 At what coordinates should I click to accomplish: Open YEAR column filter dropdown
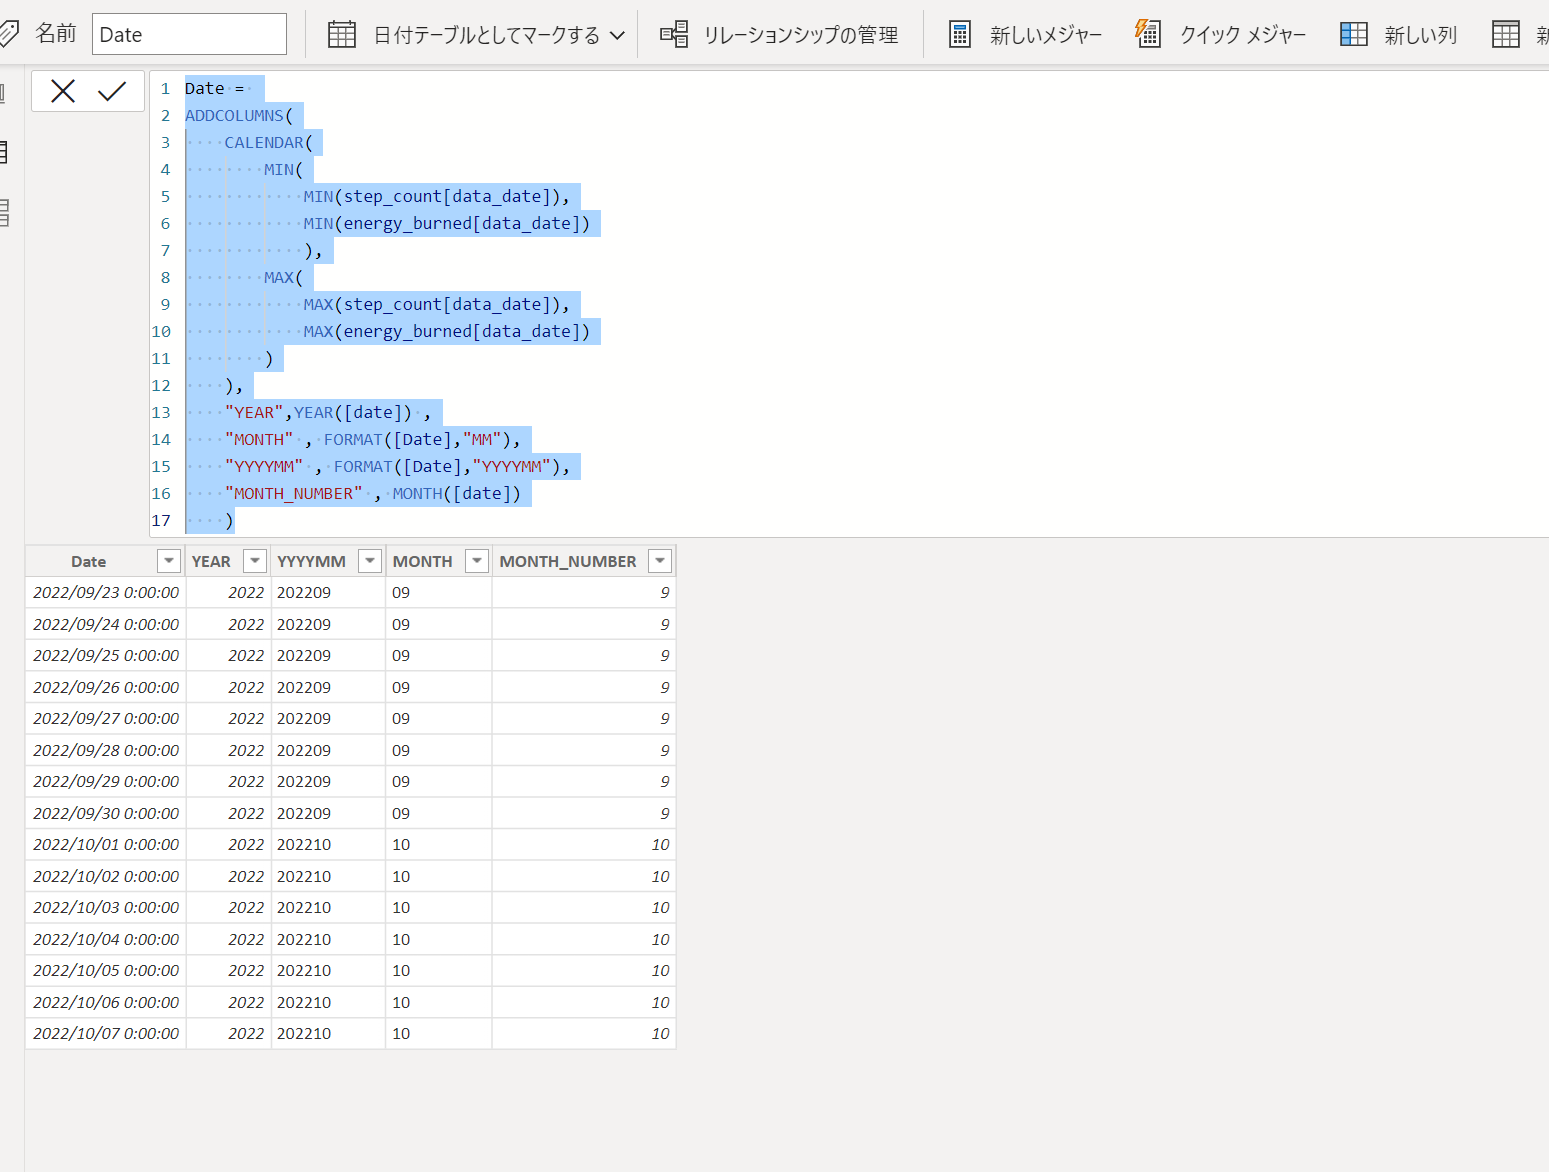[x=255, y=561]
